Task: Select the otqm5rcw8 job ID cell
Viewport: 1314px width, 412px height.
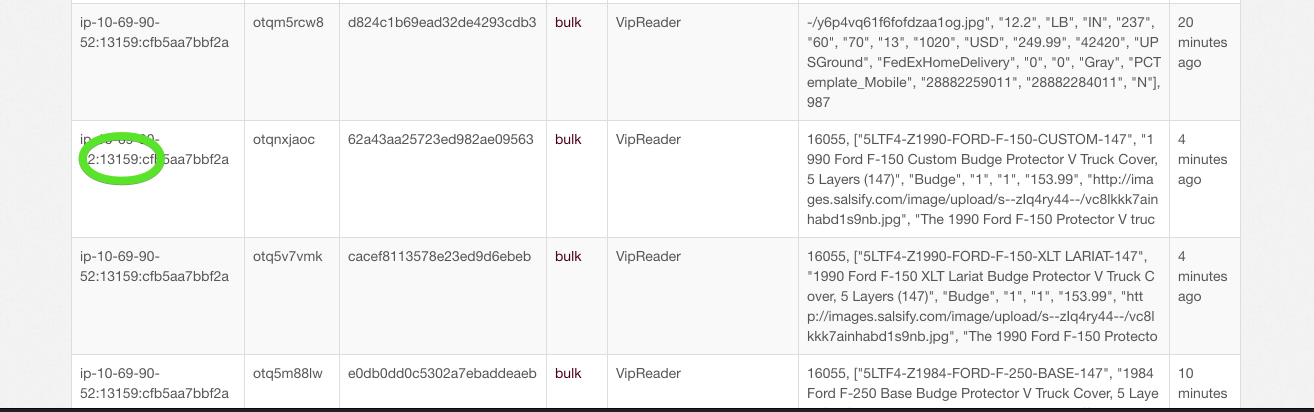Action: (288, 22)
